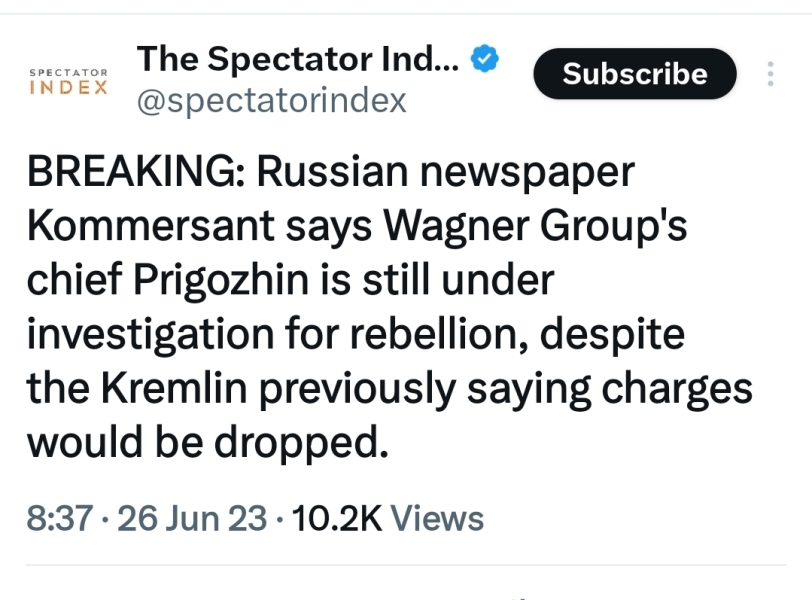Click the blue verified checkmark badge
The image size is (812, 600).
(485, 60)
